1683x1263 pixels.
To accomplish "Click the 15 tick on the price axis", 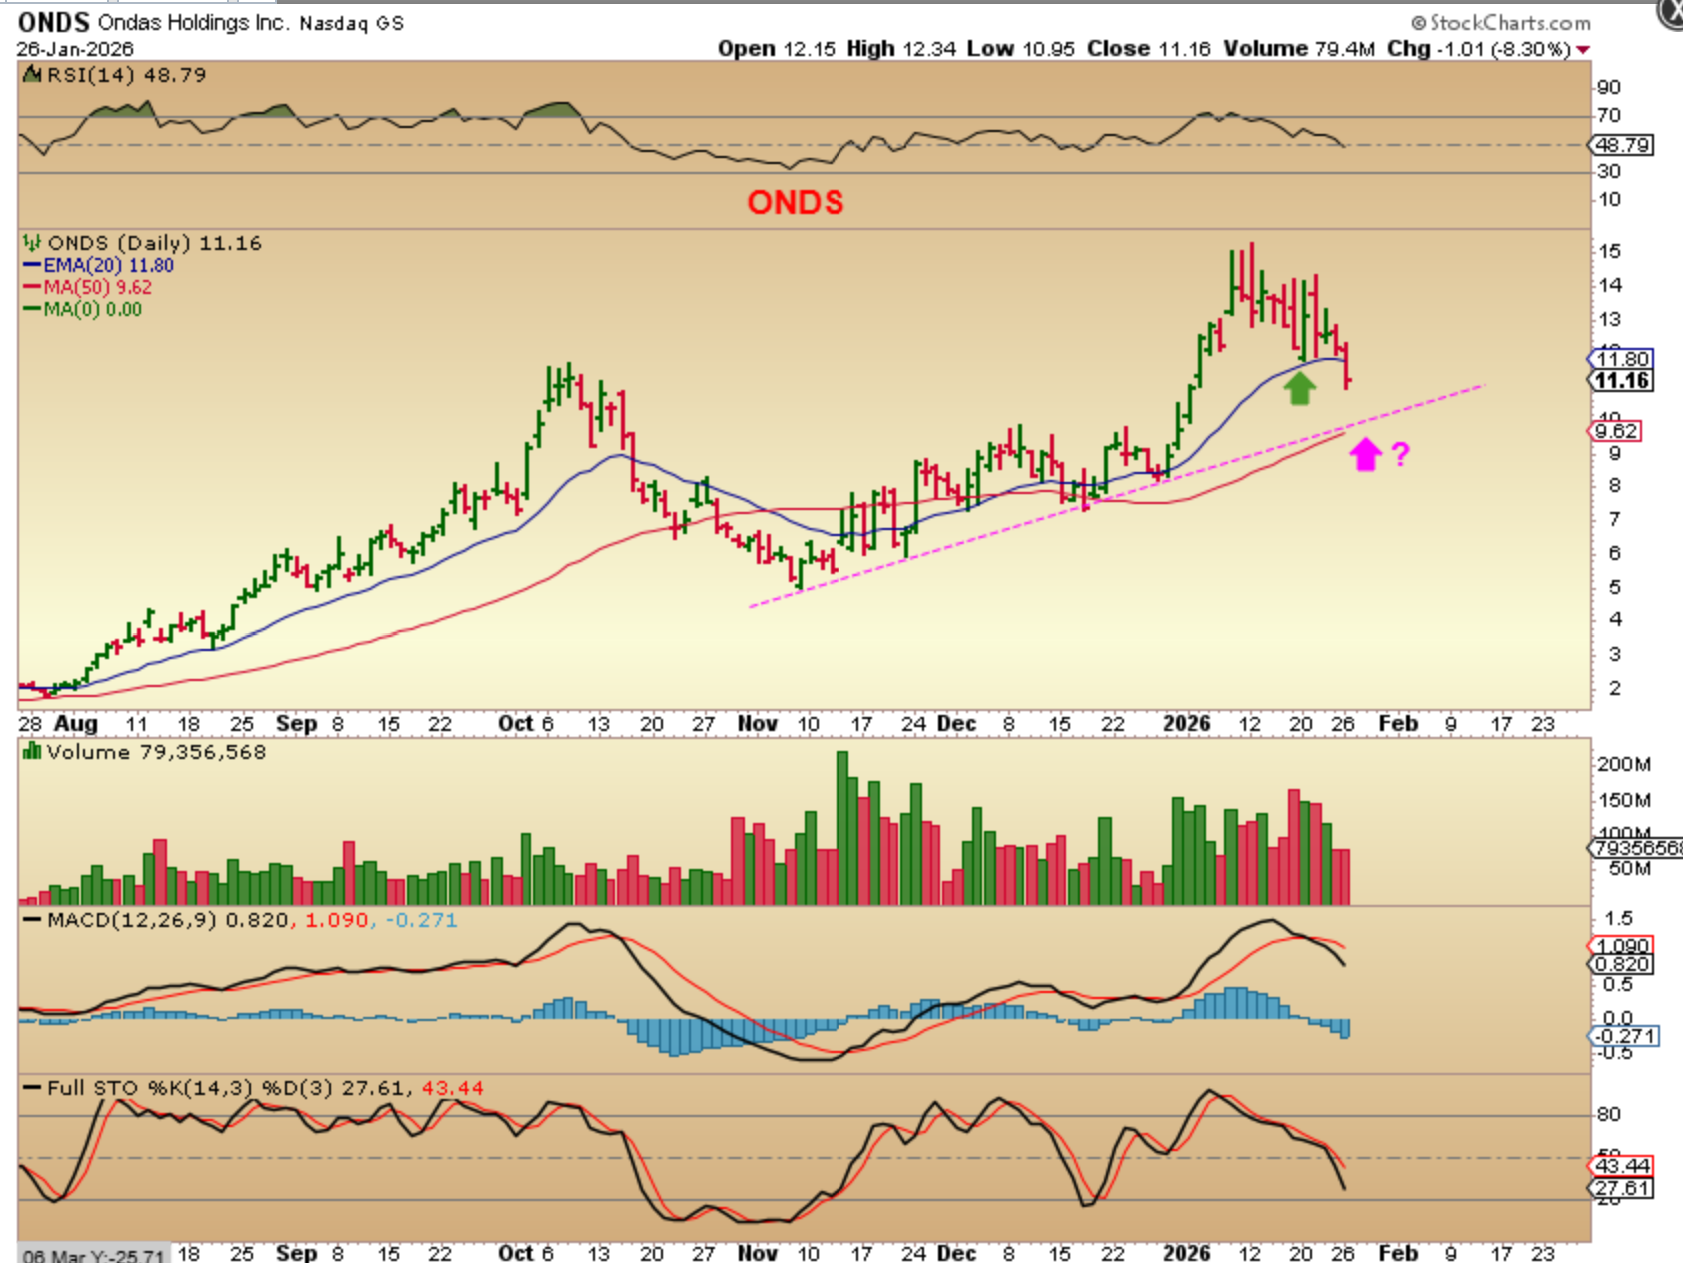I will click(x=1609, y=251).
